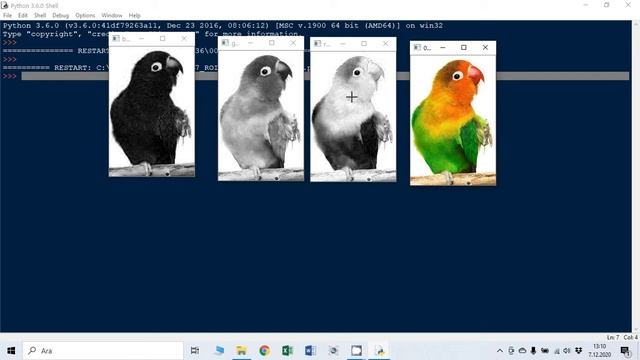Open Excel from the taskbar
The image size is (640, 360).
pyautogui.click(x=287, y=351)
